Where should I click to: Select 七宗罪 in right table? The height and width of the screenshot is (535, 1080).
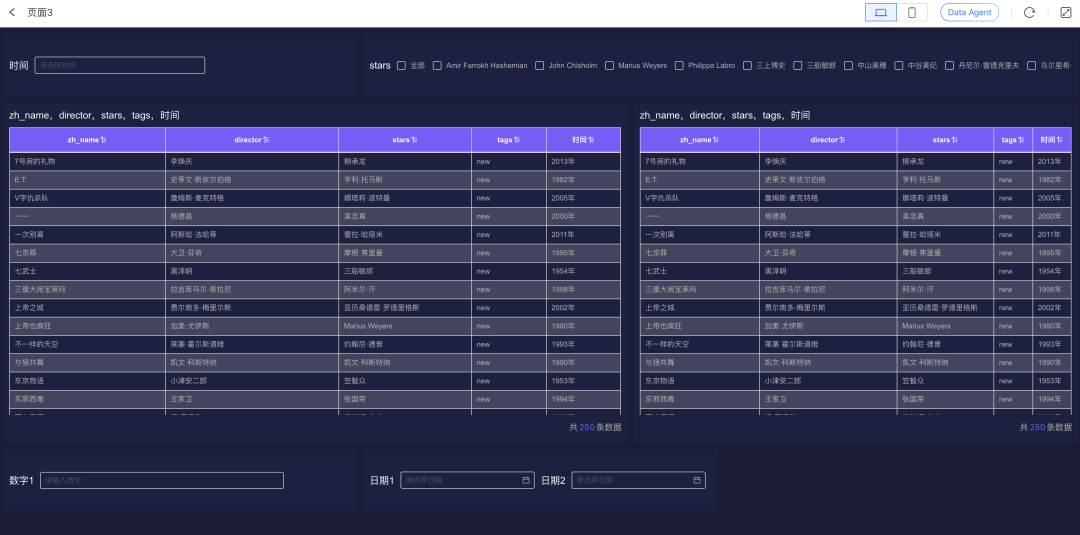tap(656, 253)
